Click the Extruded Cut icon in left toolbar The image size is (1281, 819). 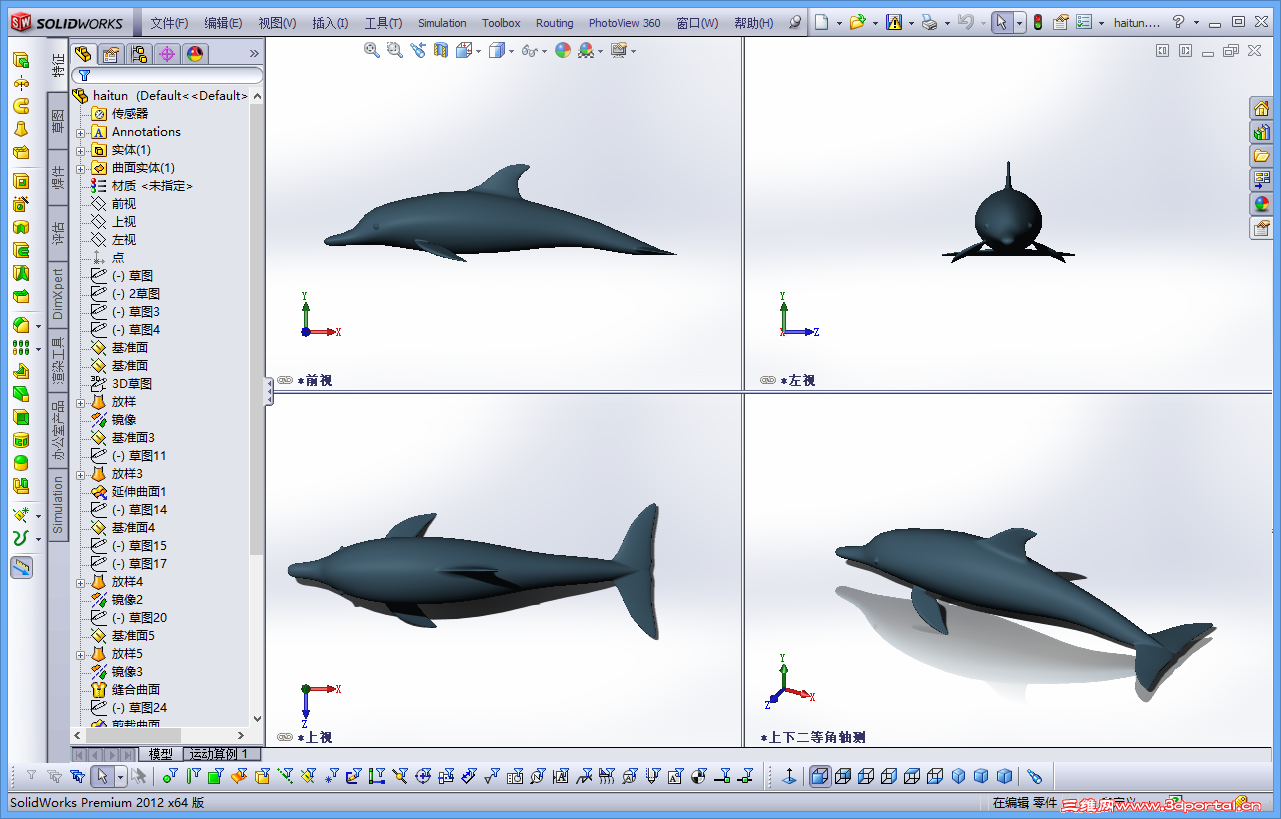[21, 181]
